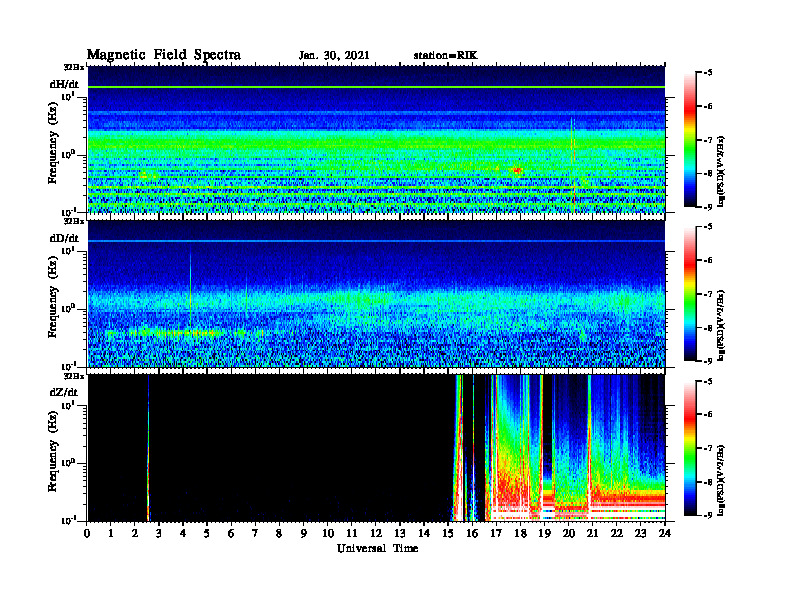Click hour 15 on the Universal Time axis
This screenshot has width=792, height=612.
point(448,534)
